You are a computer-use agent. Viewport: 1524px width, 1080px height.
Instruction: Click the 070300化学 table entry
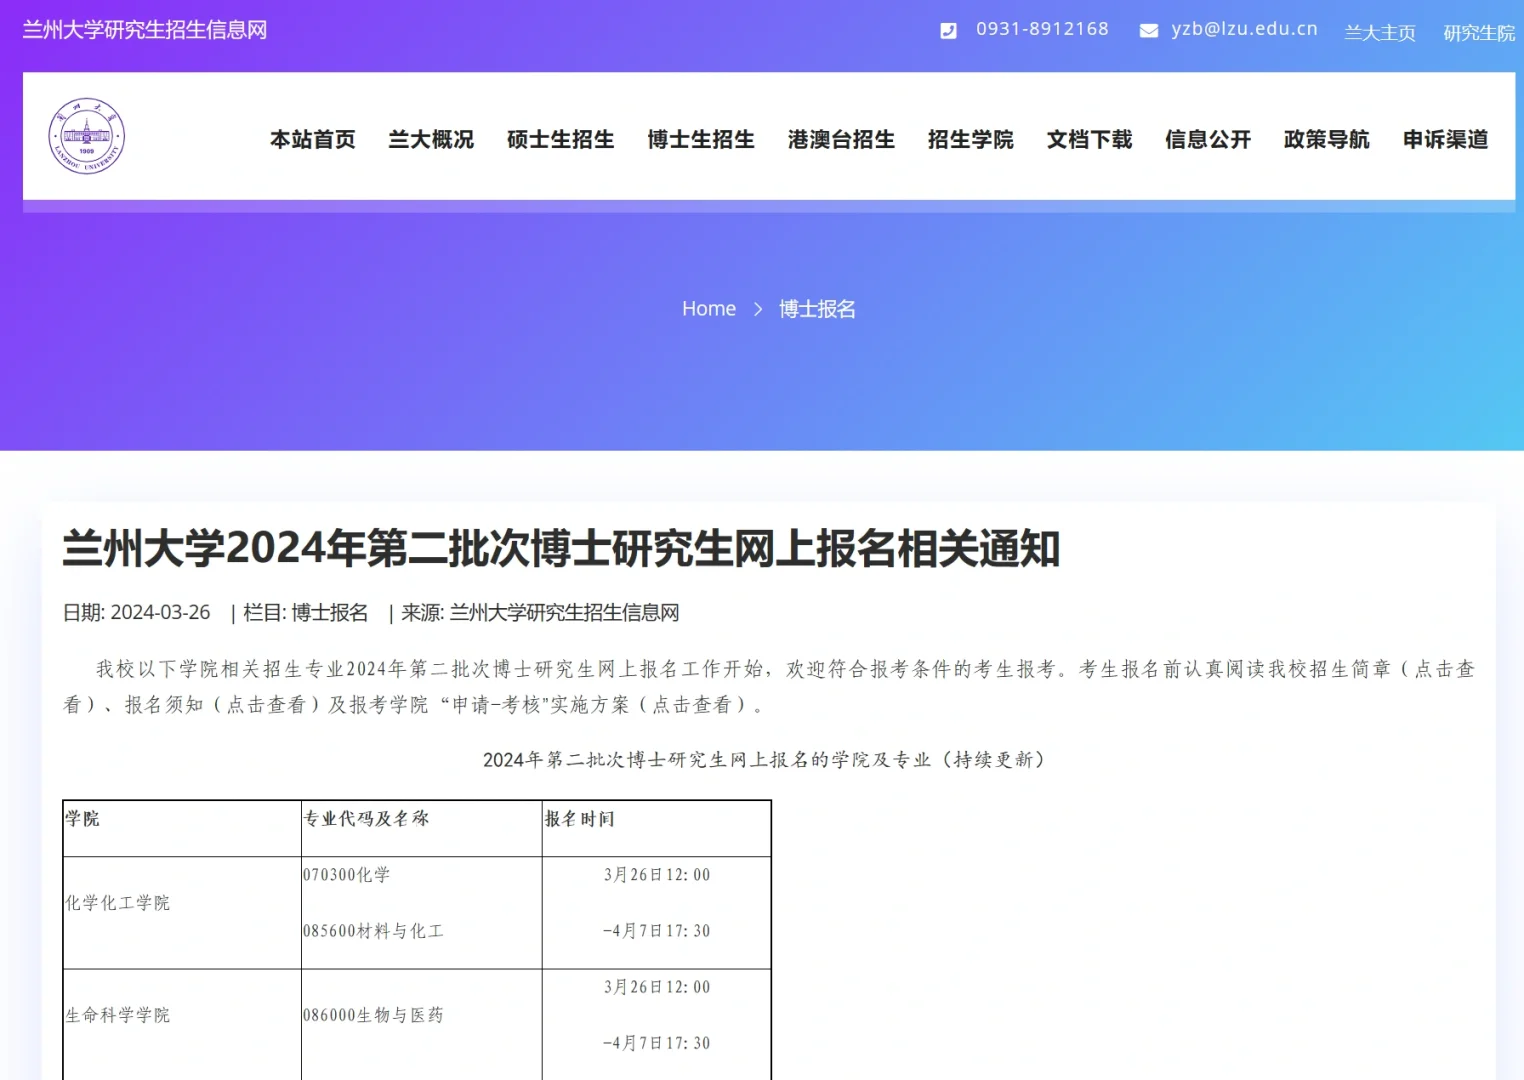(x=347, y=875)
